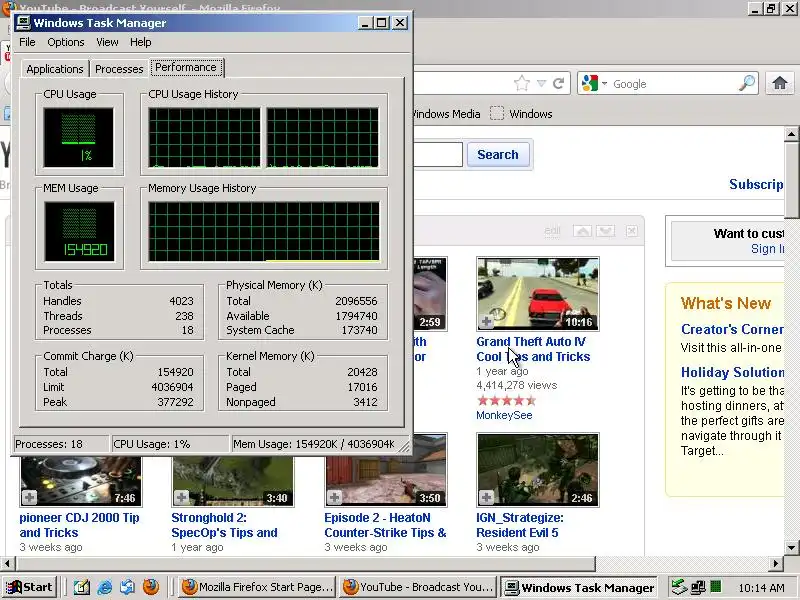Click the horizontal scrollbar right arrow
The image size is (800, 600).
(776, 564)
